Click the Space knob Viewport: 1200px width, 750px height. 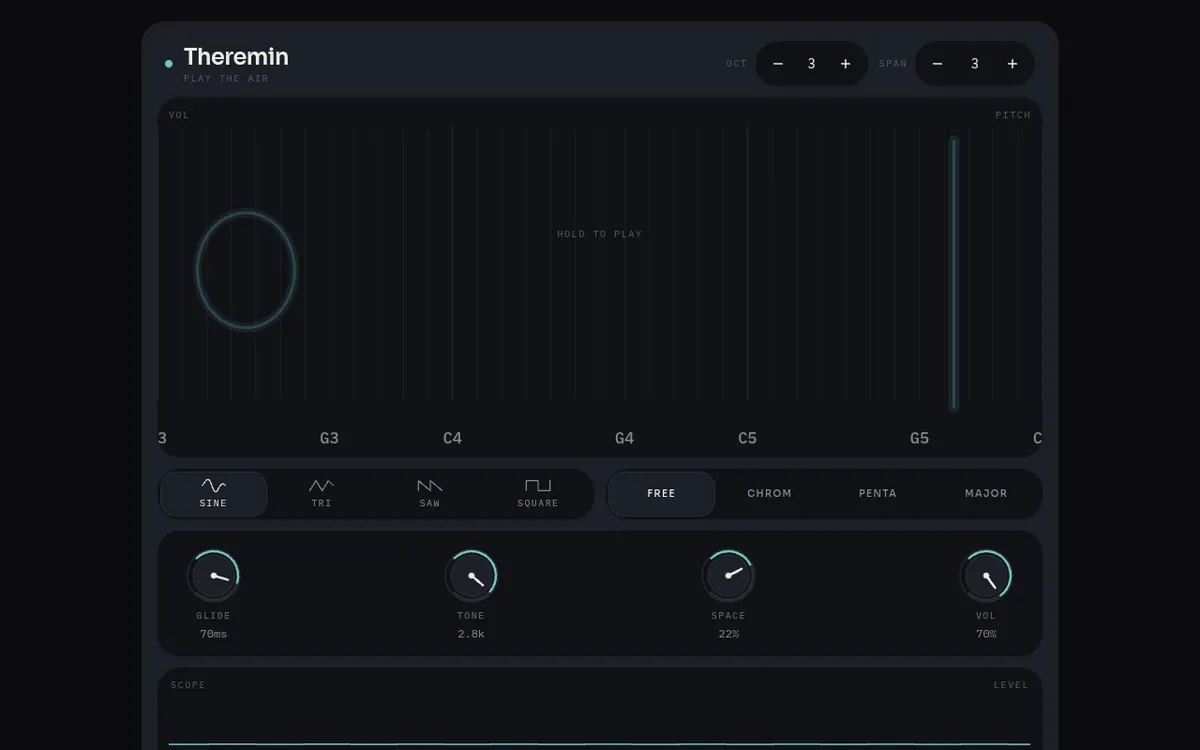coord(728,576)
